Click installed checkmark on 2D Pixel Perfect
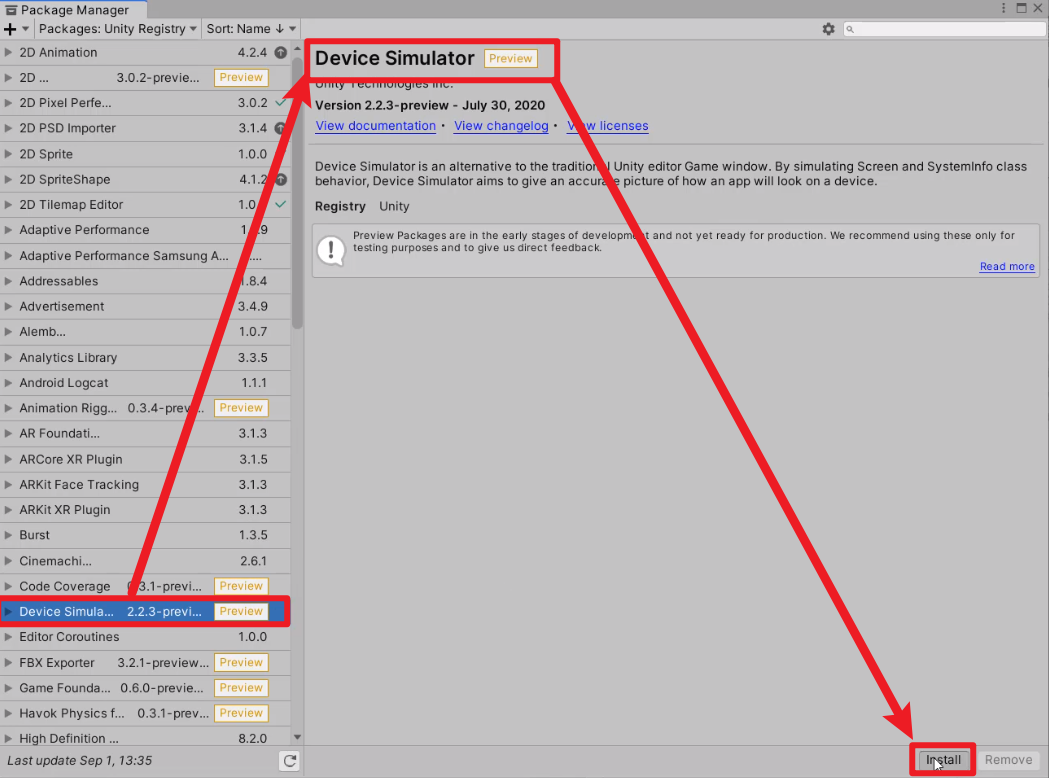Screen dimensions: 1049x778 point(281,103)
